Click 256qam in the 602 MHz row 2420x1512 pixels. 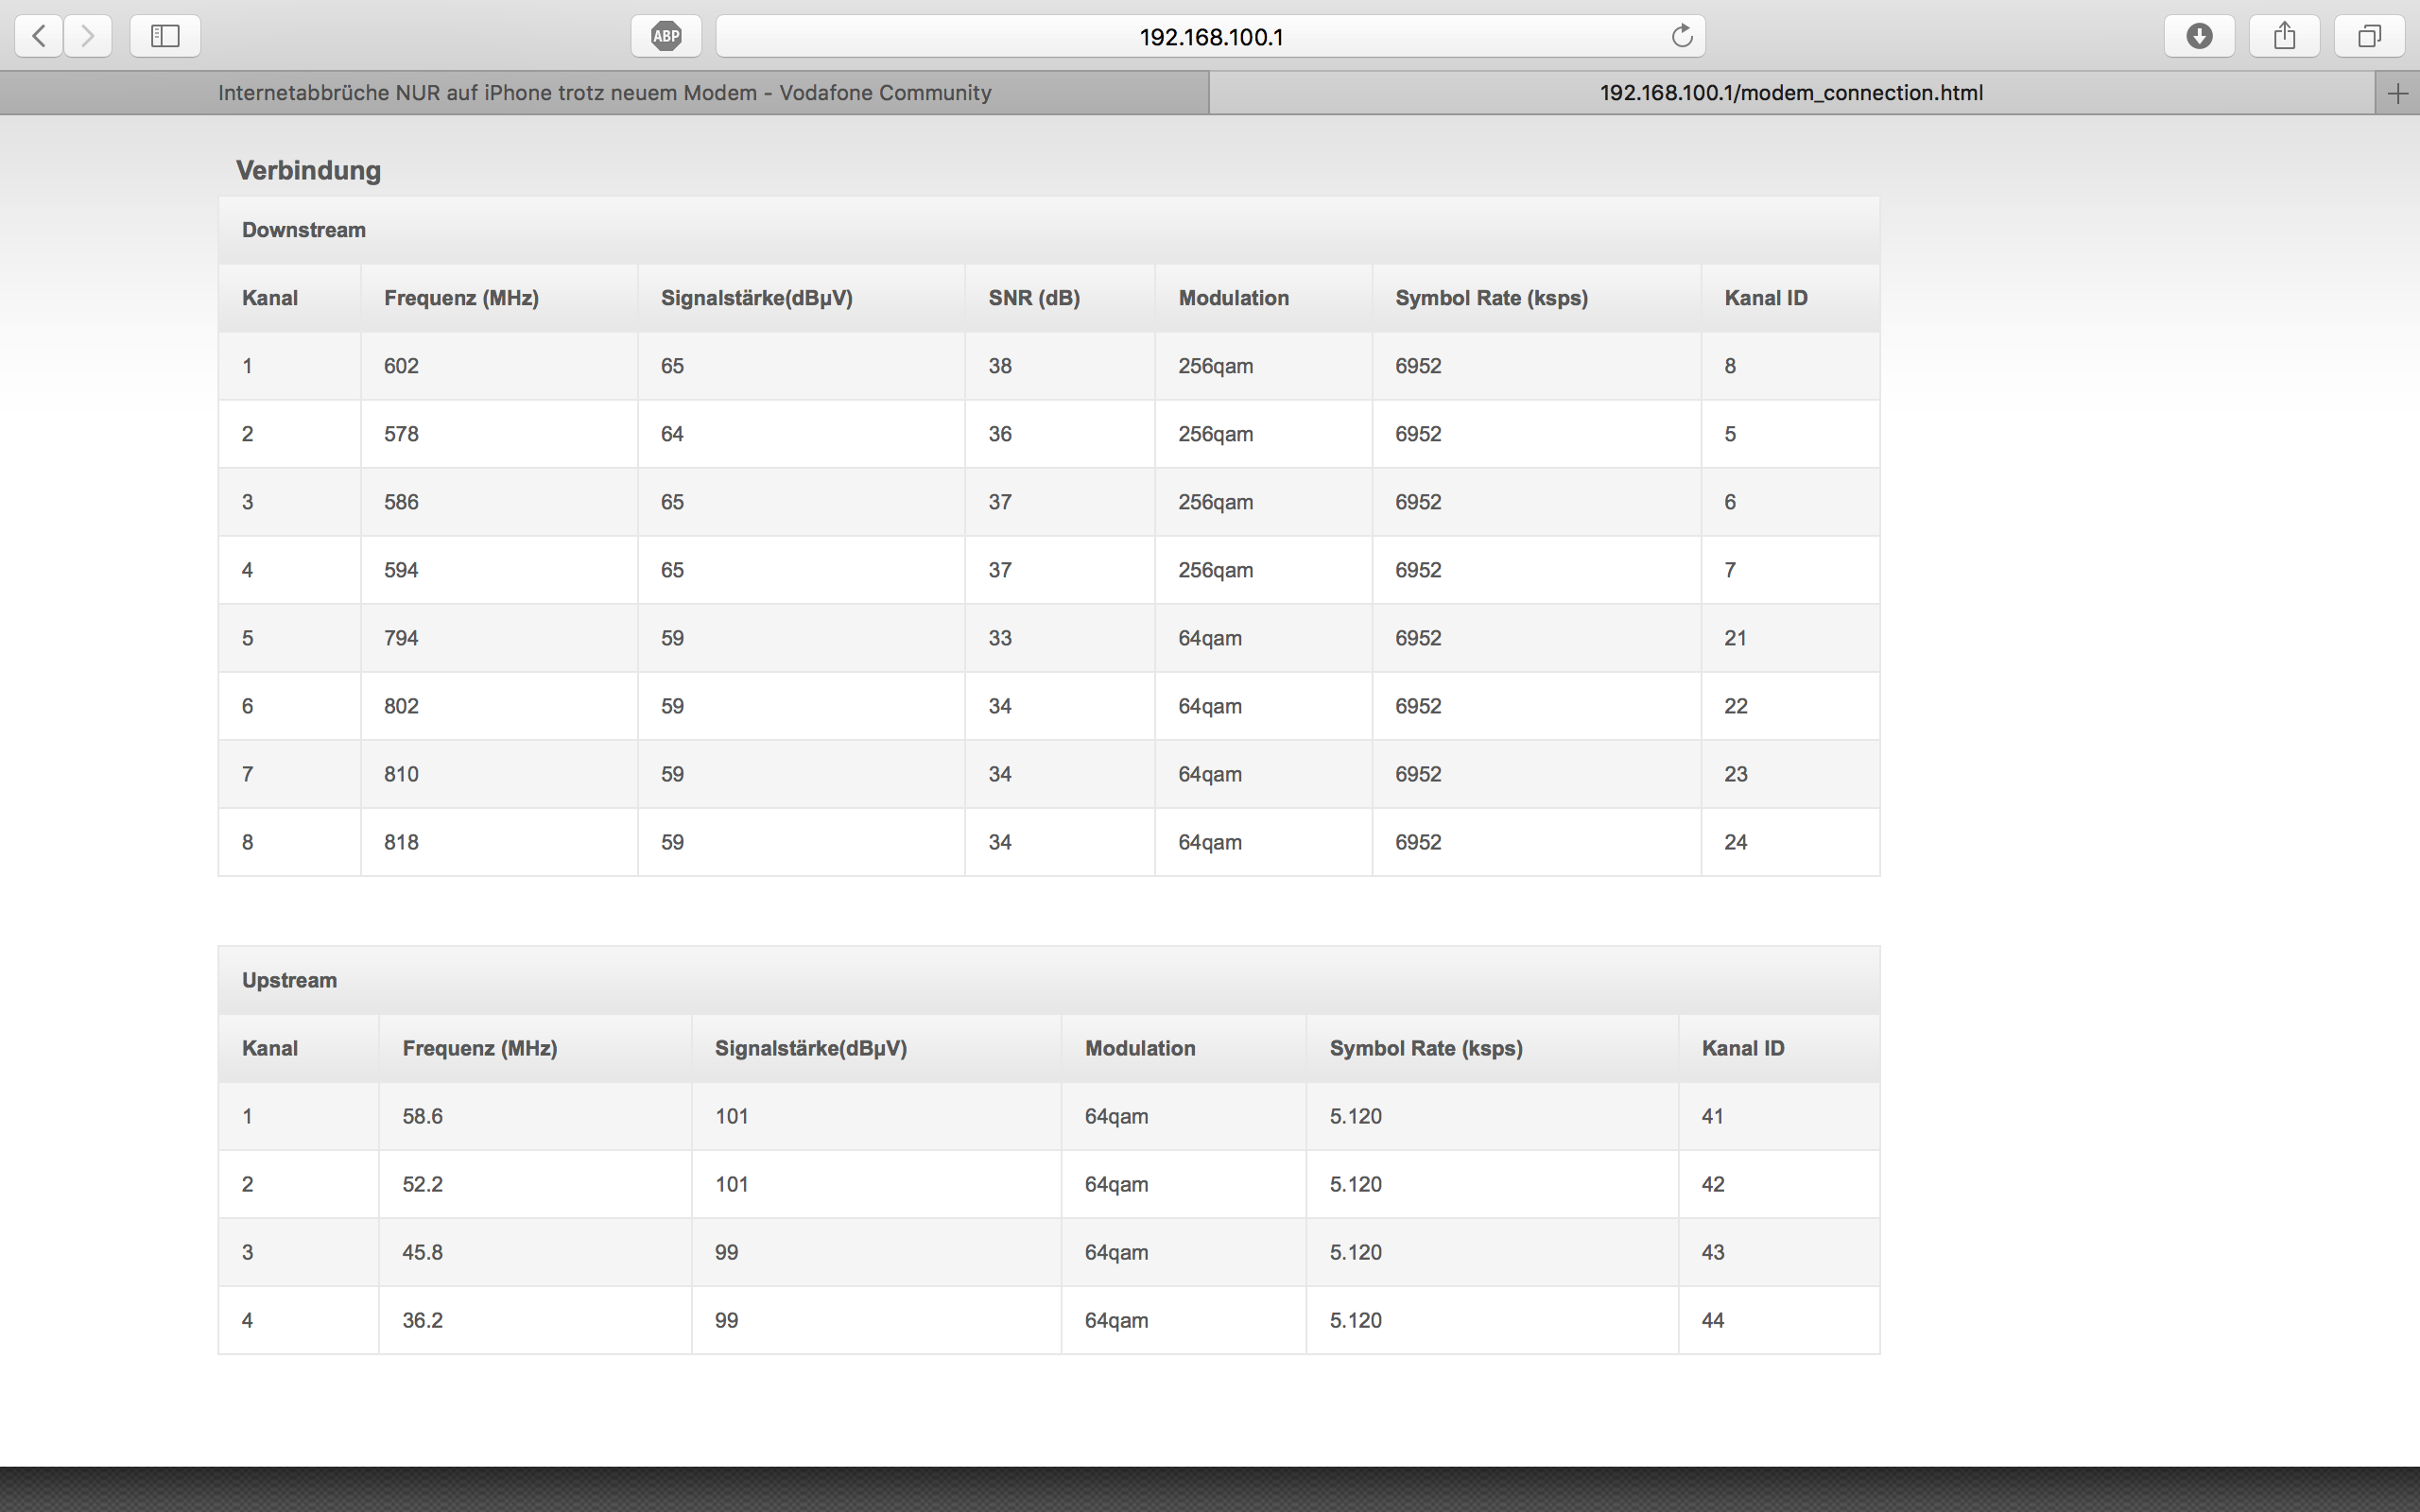[x=1215, y=366]
